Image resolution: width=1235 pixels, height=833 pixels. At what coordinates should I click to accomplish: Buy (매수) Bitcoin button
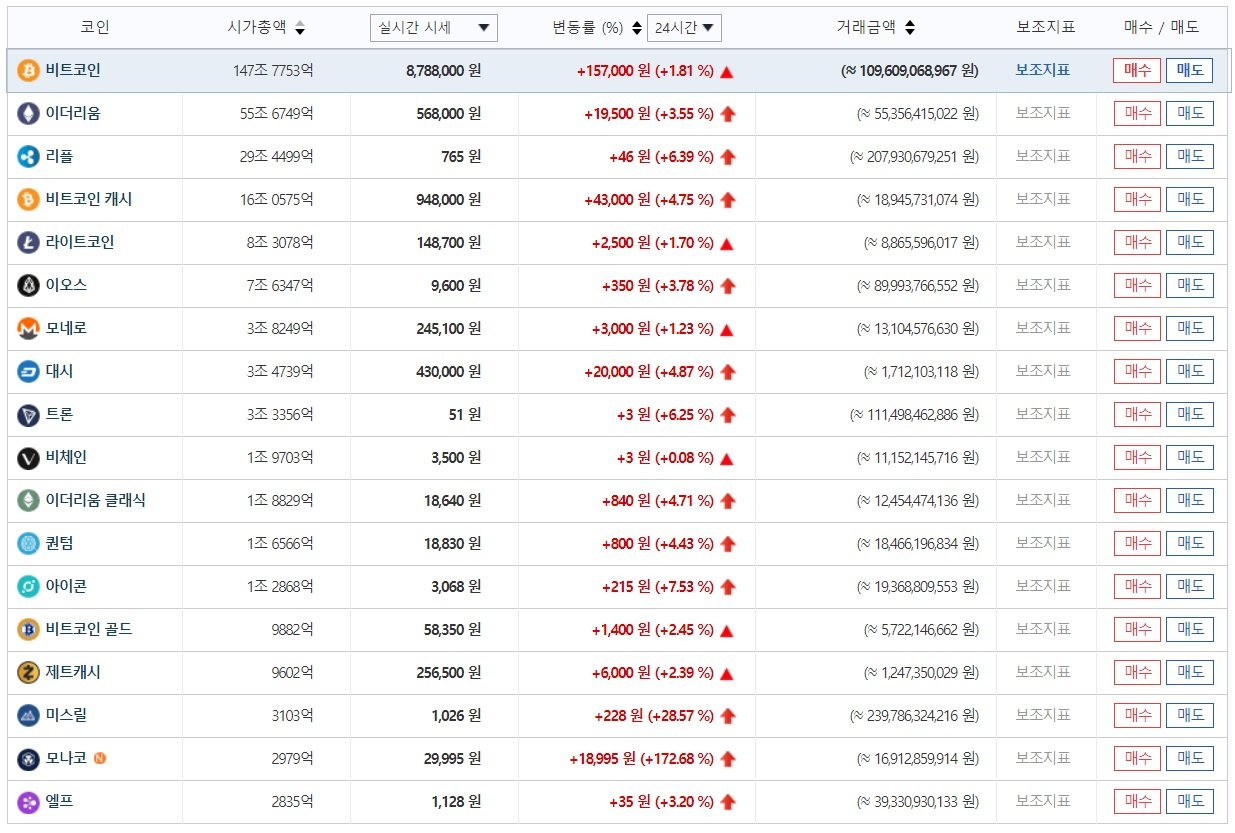1137,70
